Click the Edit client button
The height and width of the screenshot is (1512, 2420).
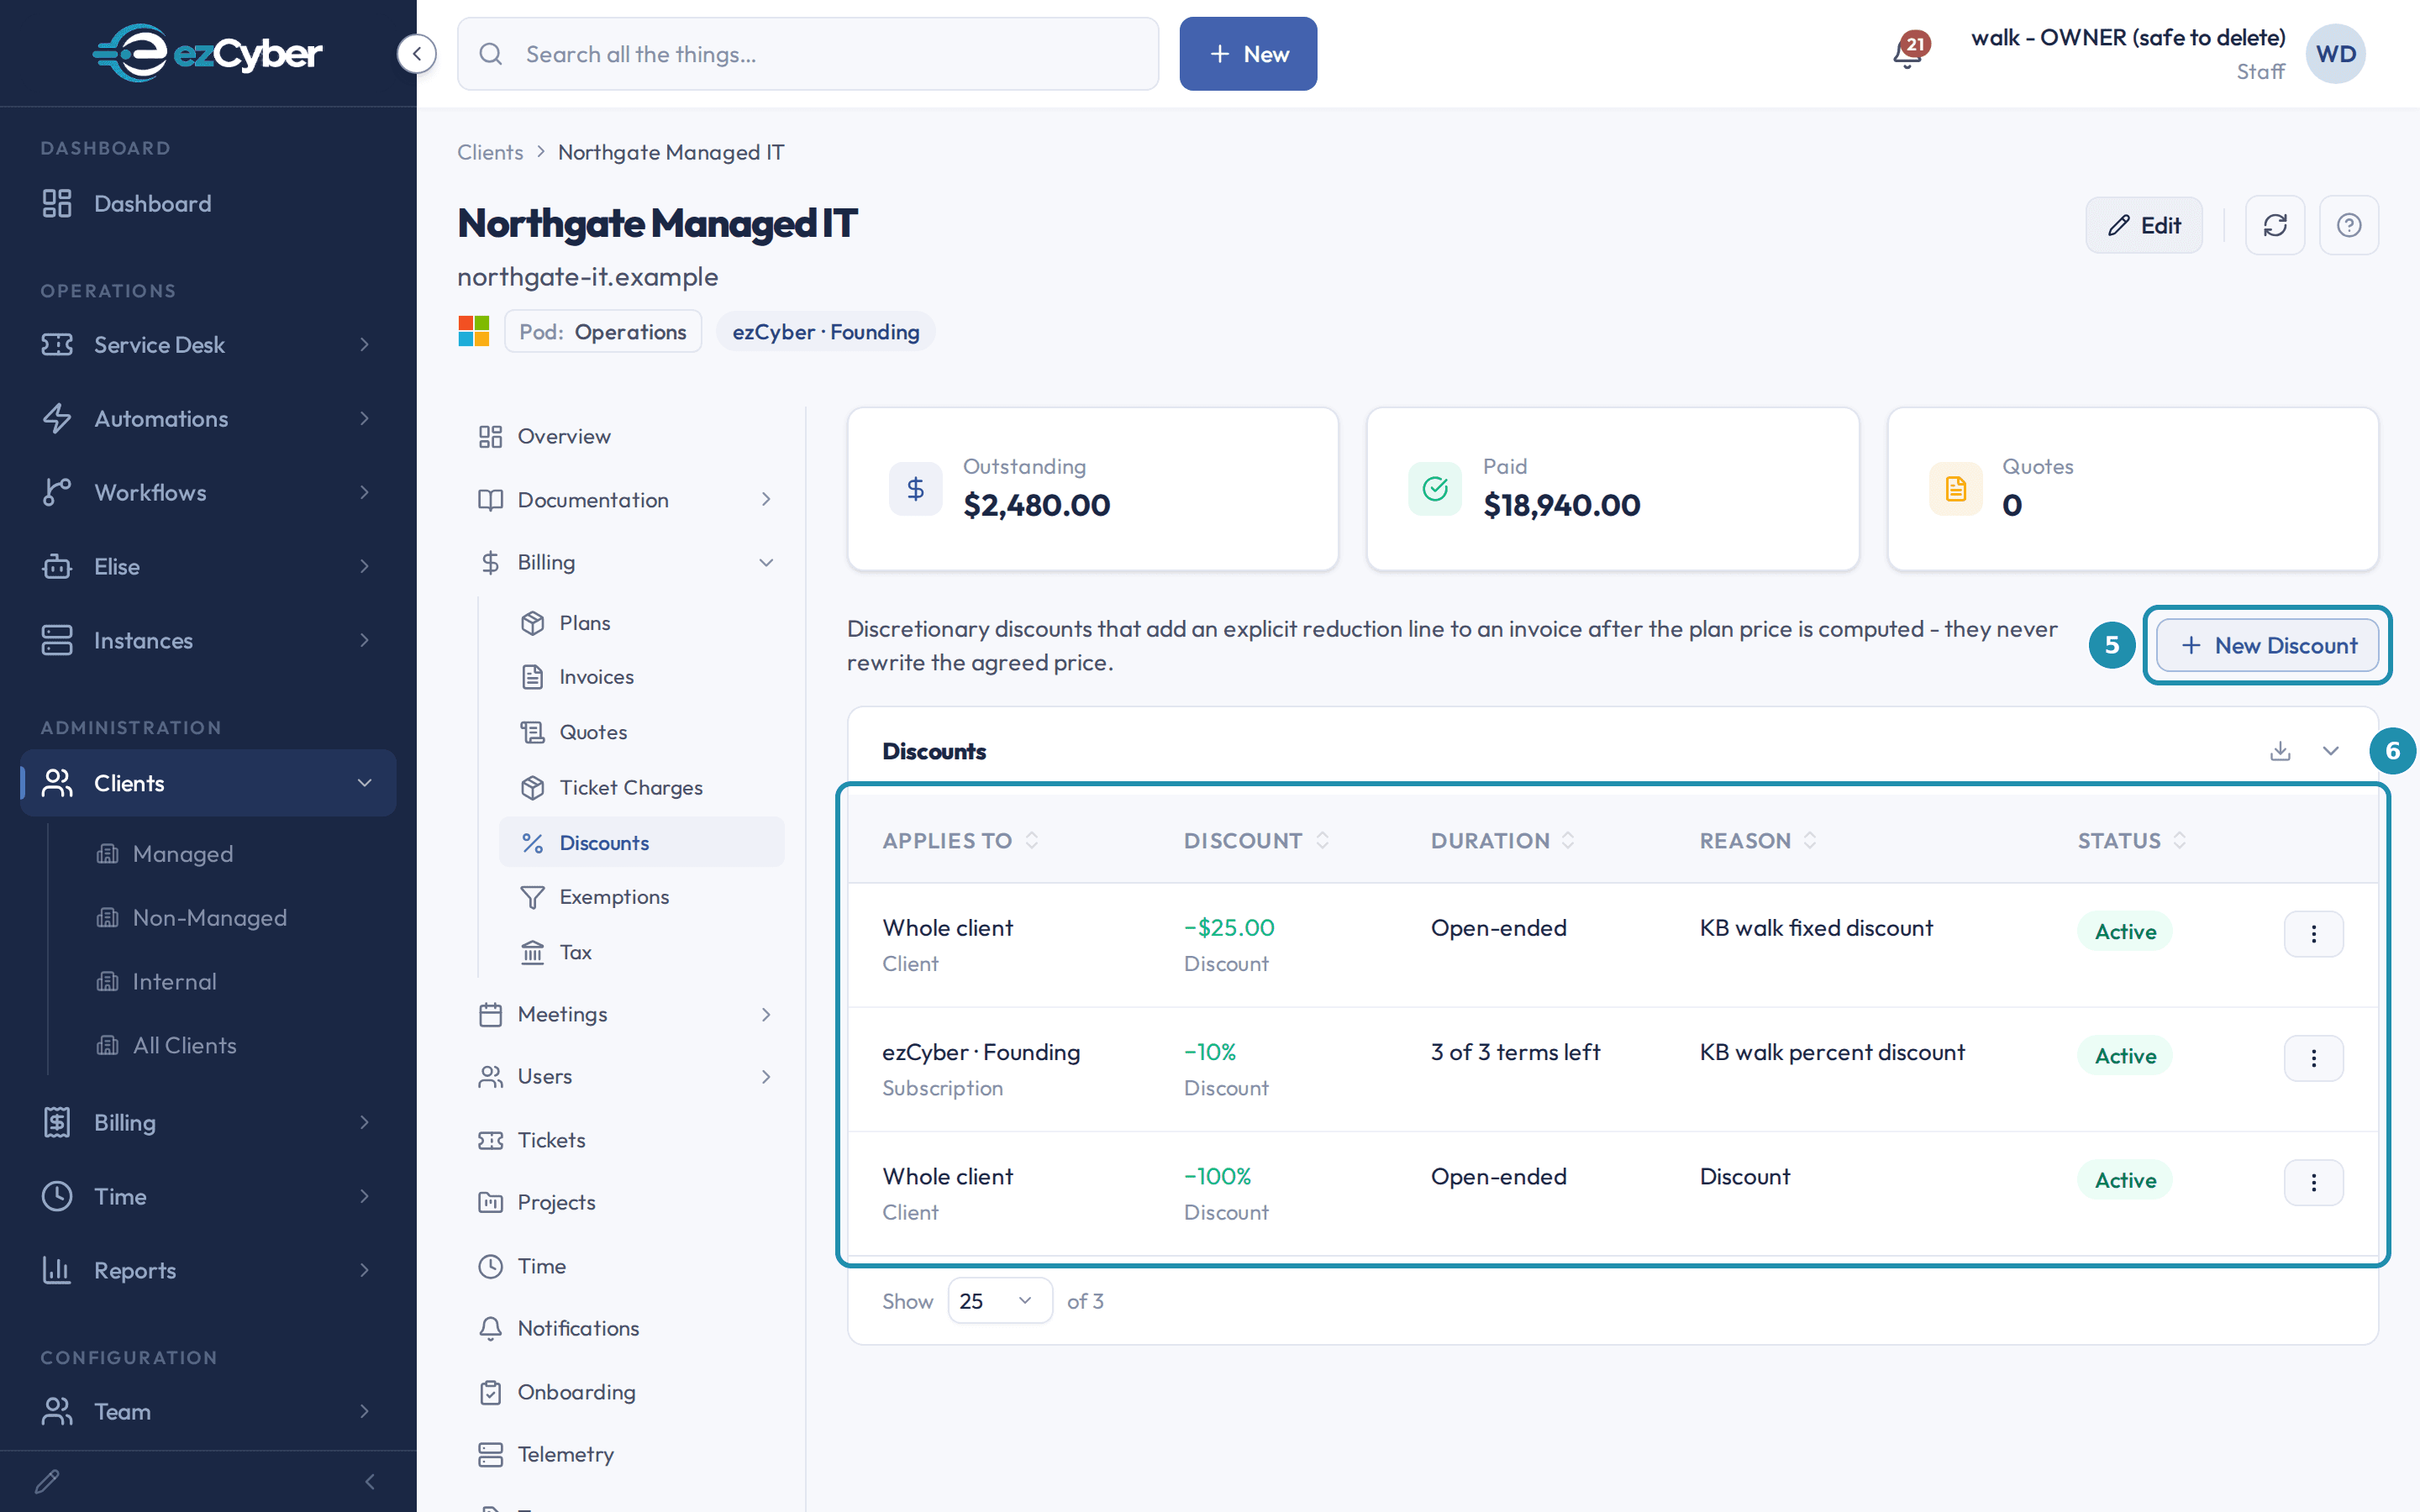2144,225
